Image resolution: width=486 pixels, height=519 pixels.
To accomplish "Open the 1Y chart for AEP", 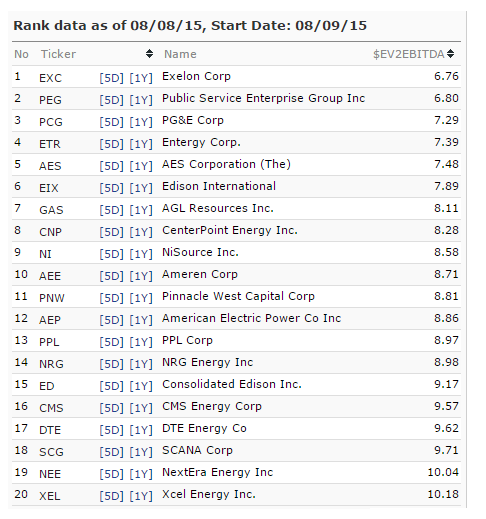I will tap(141, 320).
